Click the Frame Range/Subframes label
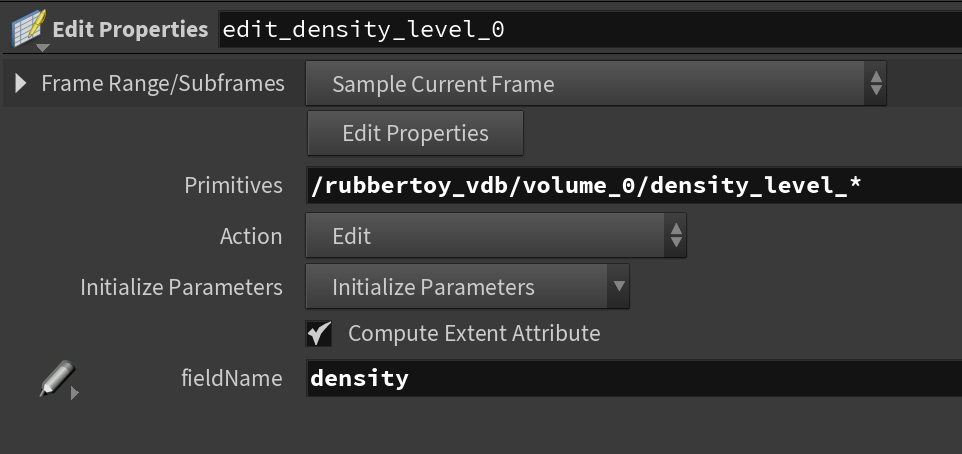 point(163,84)
